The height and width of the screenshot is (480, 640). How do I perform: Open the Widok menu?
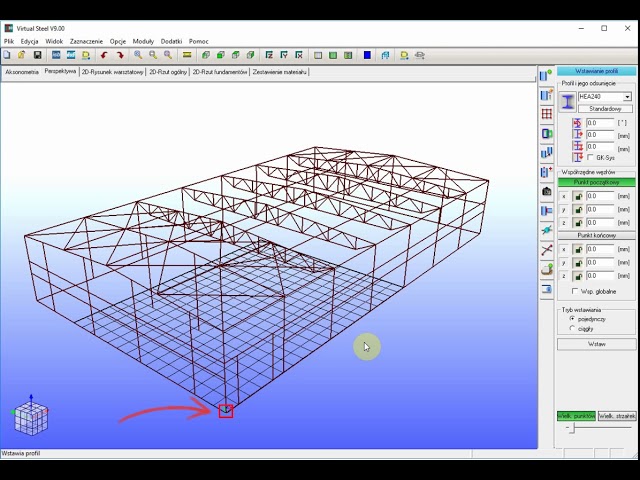[x=54, y=41]
